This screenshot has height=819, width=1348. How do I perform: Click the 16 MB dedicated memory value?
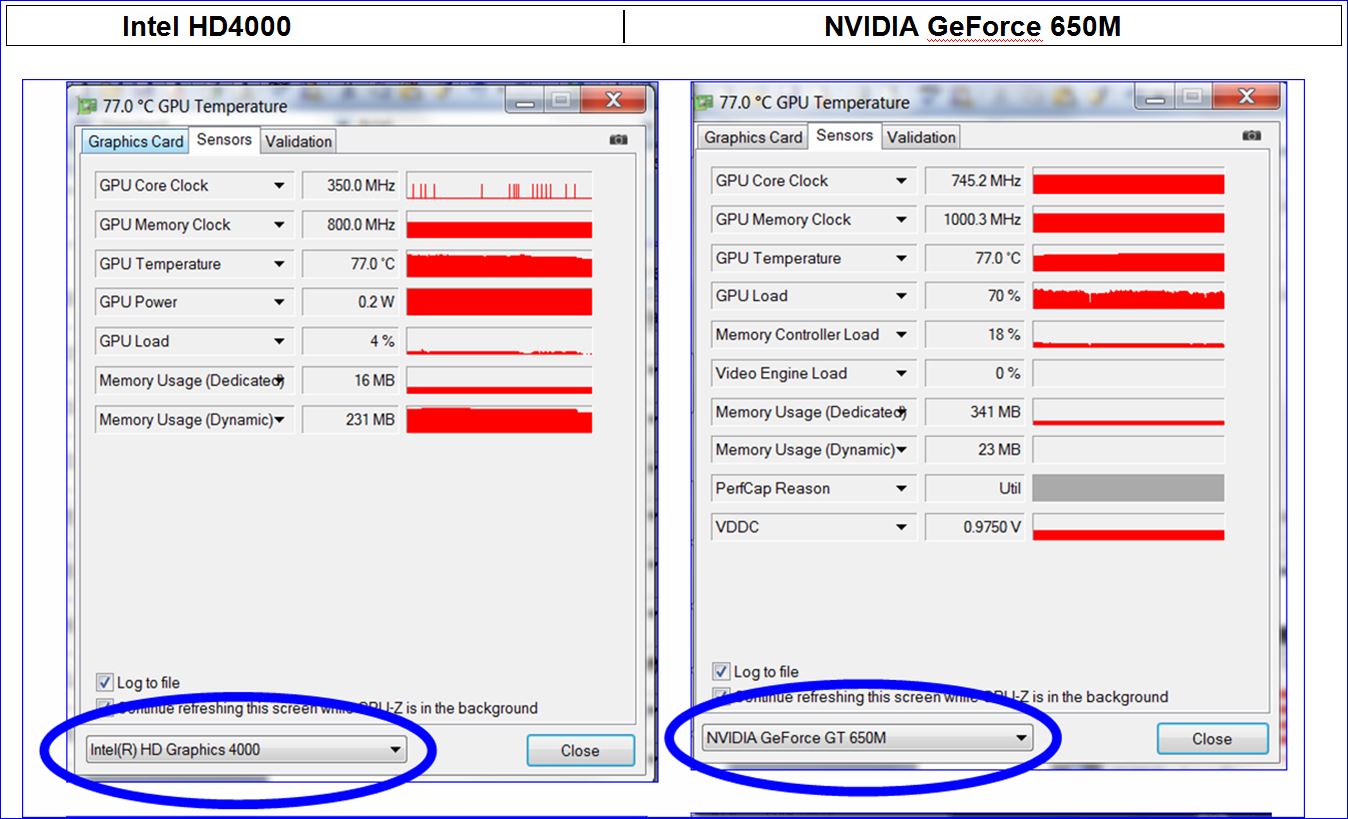pos(350,380)
